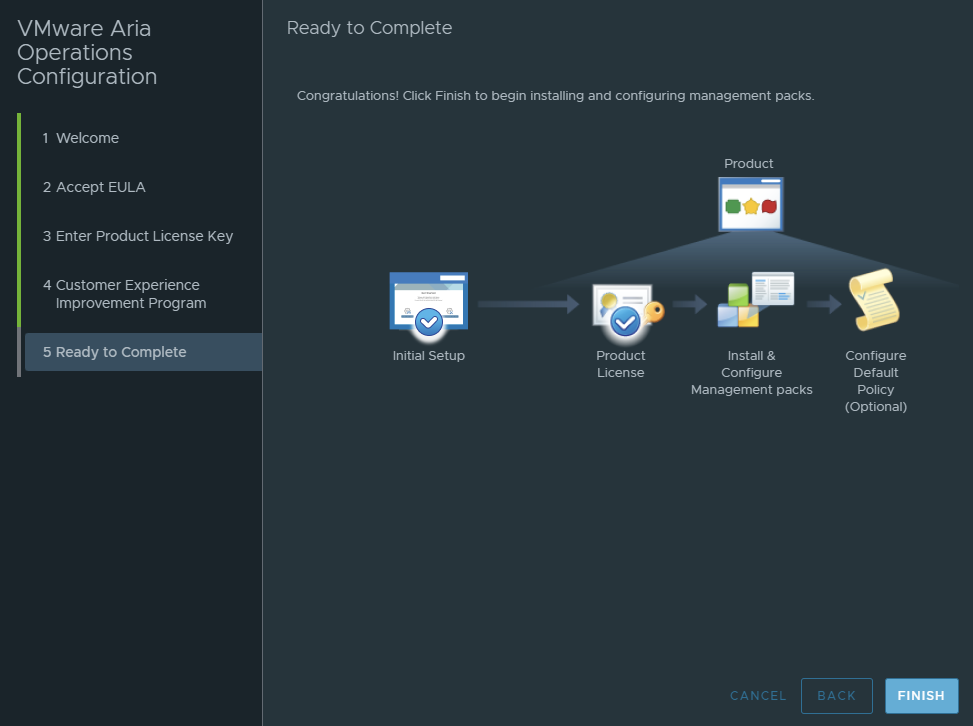Click the 'Product License' label
The image size is (973, 726).
click(x=621, y=364)
